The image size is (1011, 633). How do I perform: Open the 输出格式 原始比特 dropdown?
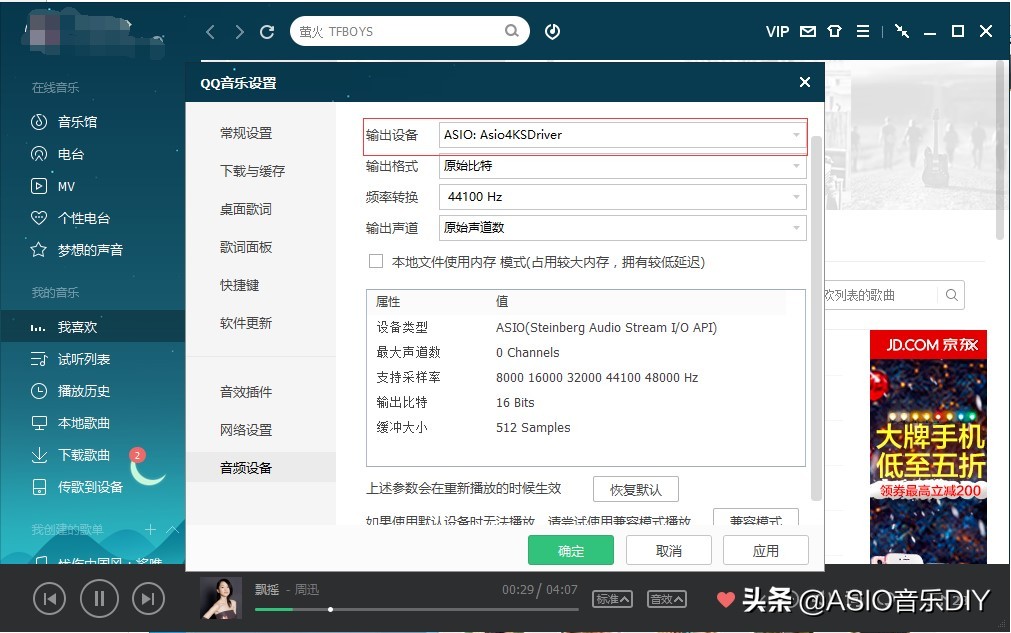coord(622,164)
